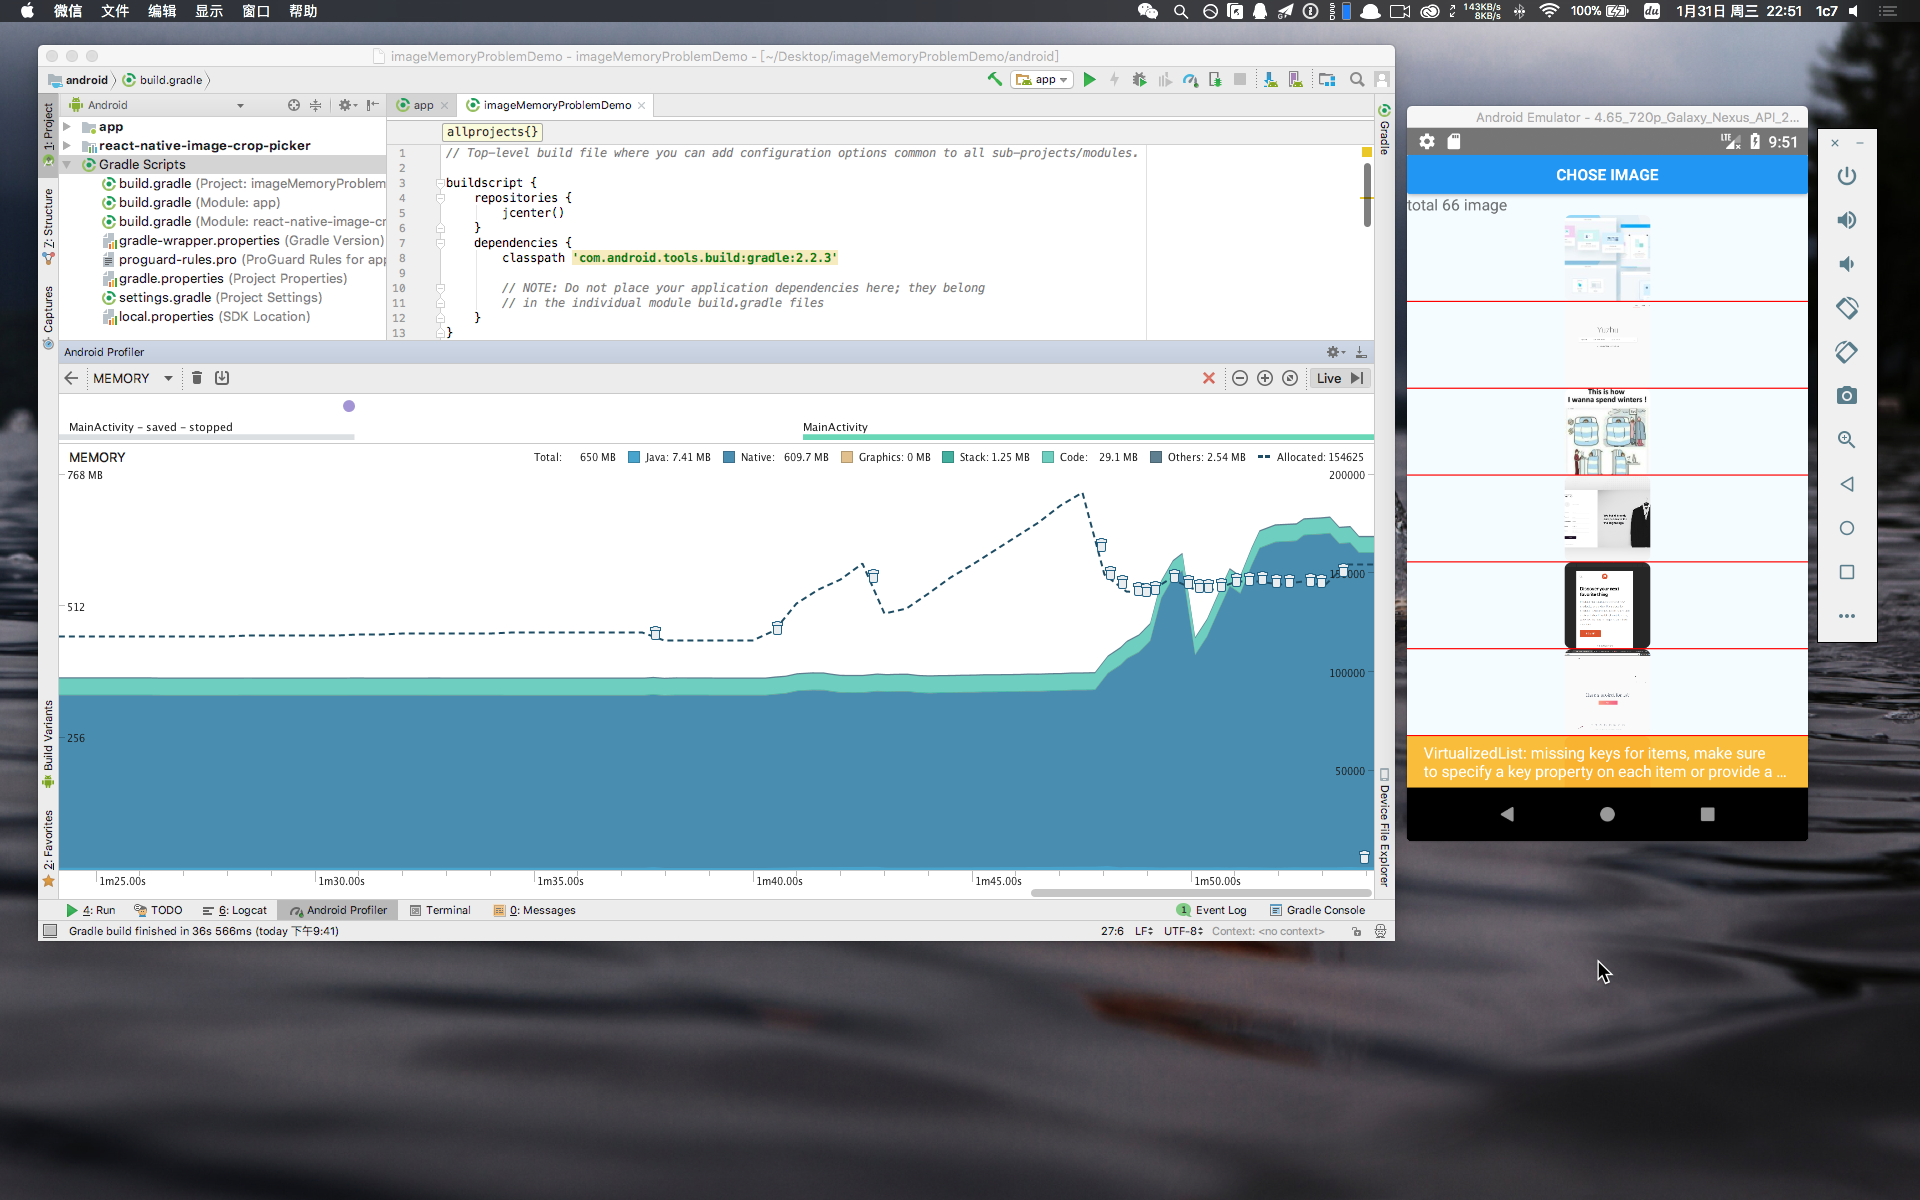Click emulator zoom magnifier icon
Viewport: 1920px width, 1200px height.
pyautogui.click(x=1847, y=440)
